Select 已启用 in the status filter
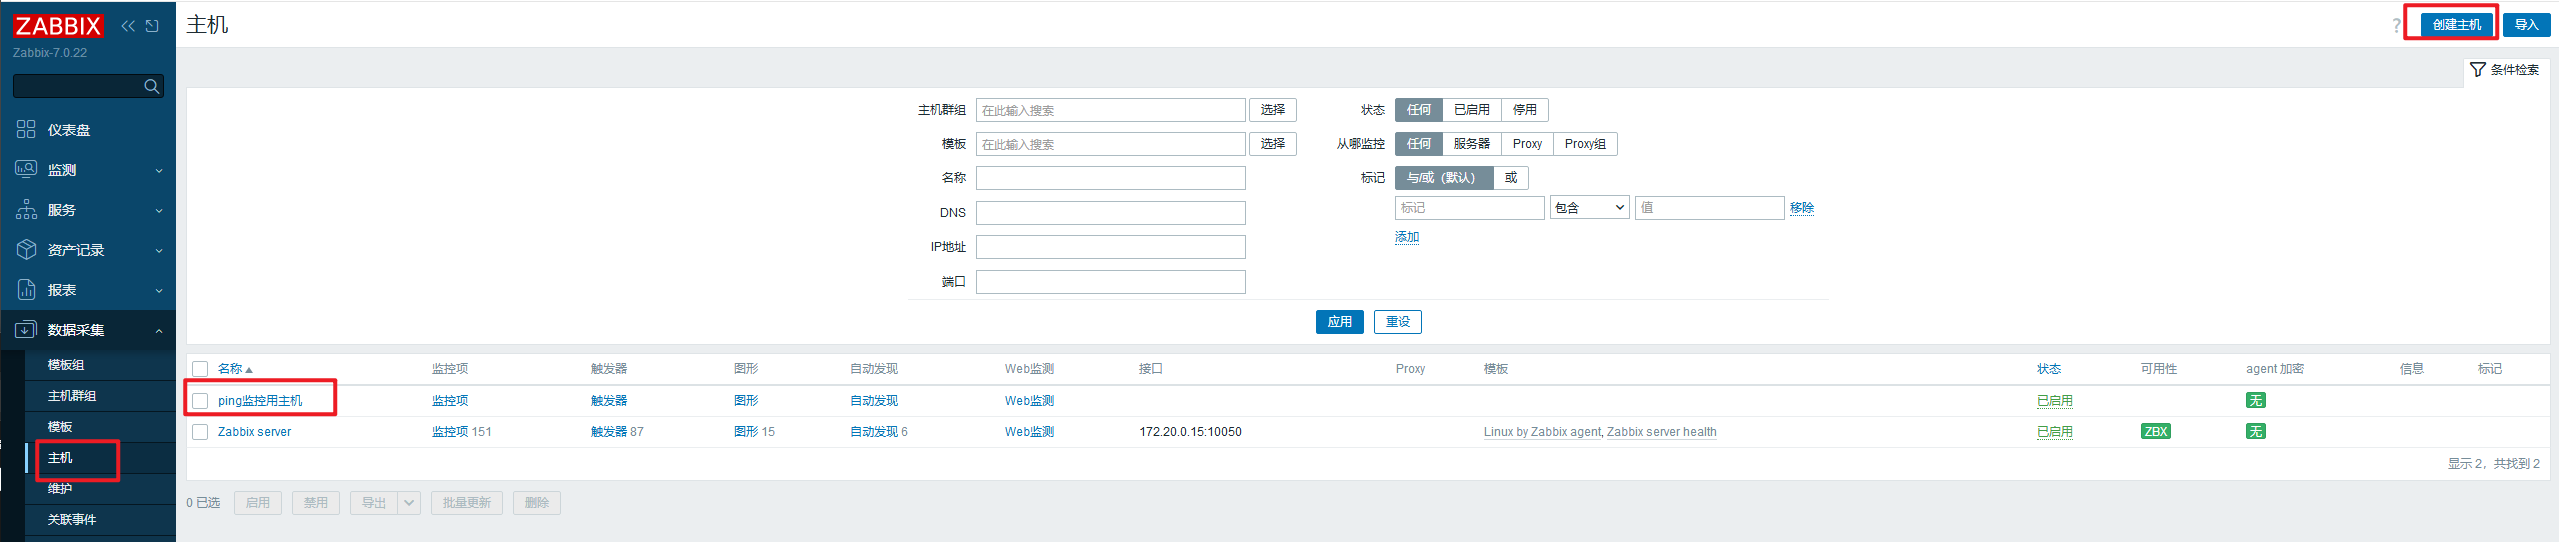The image size is (2559, 542). point(1471,110)
